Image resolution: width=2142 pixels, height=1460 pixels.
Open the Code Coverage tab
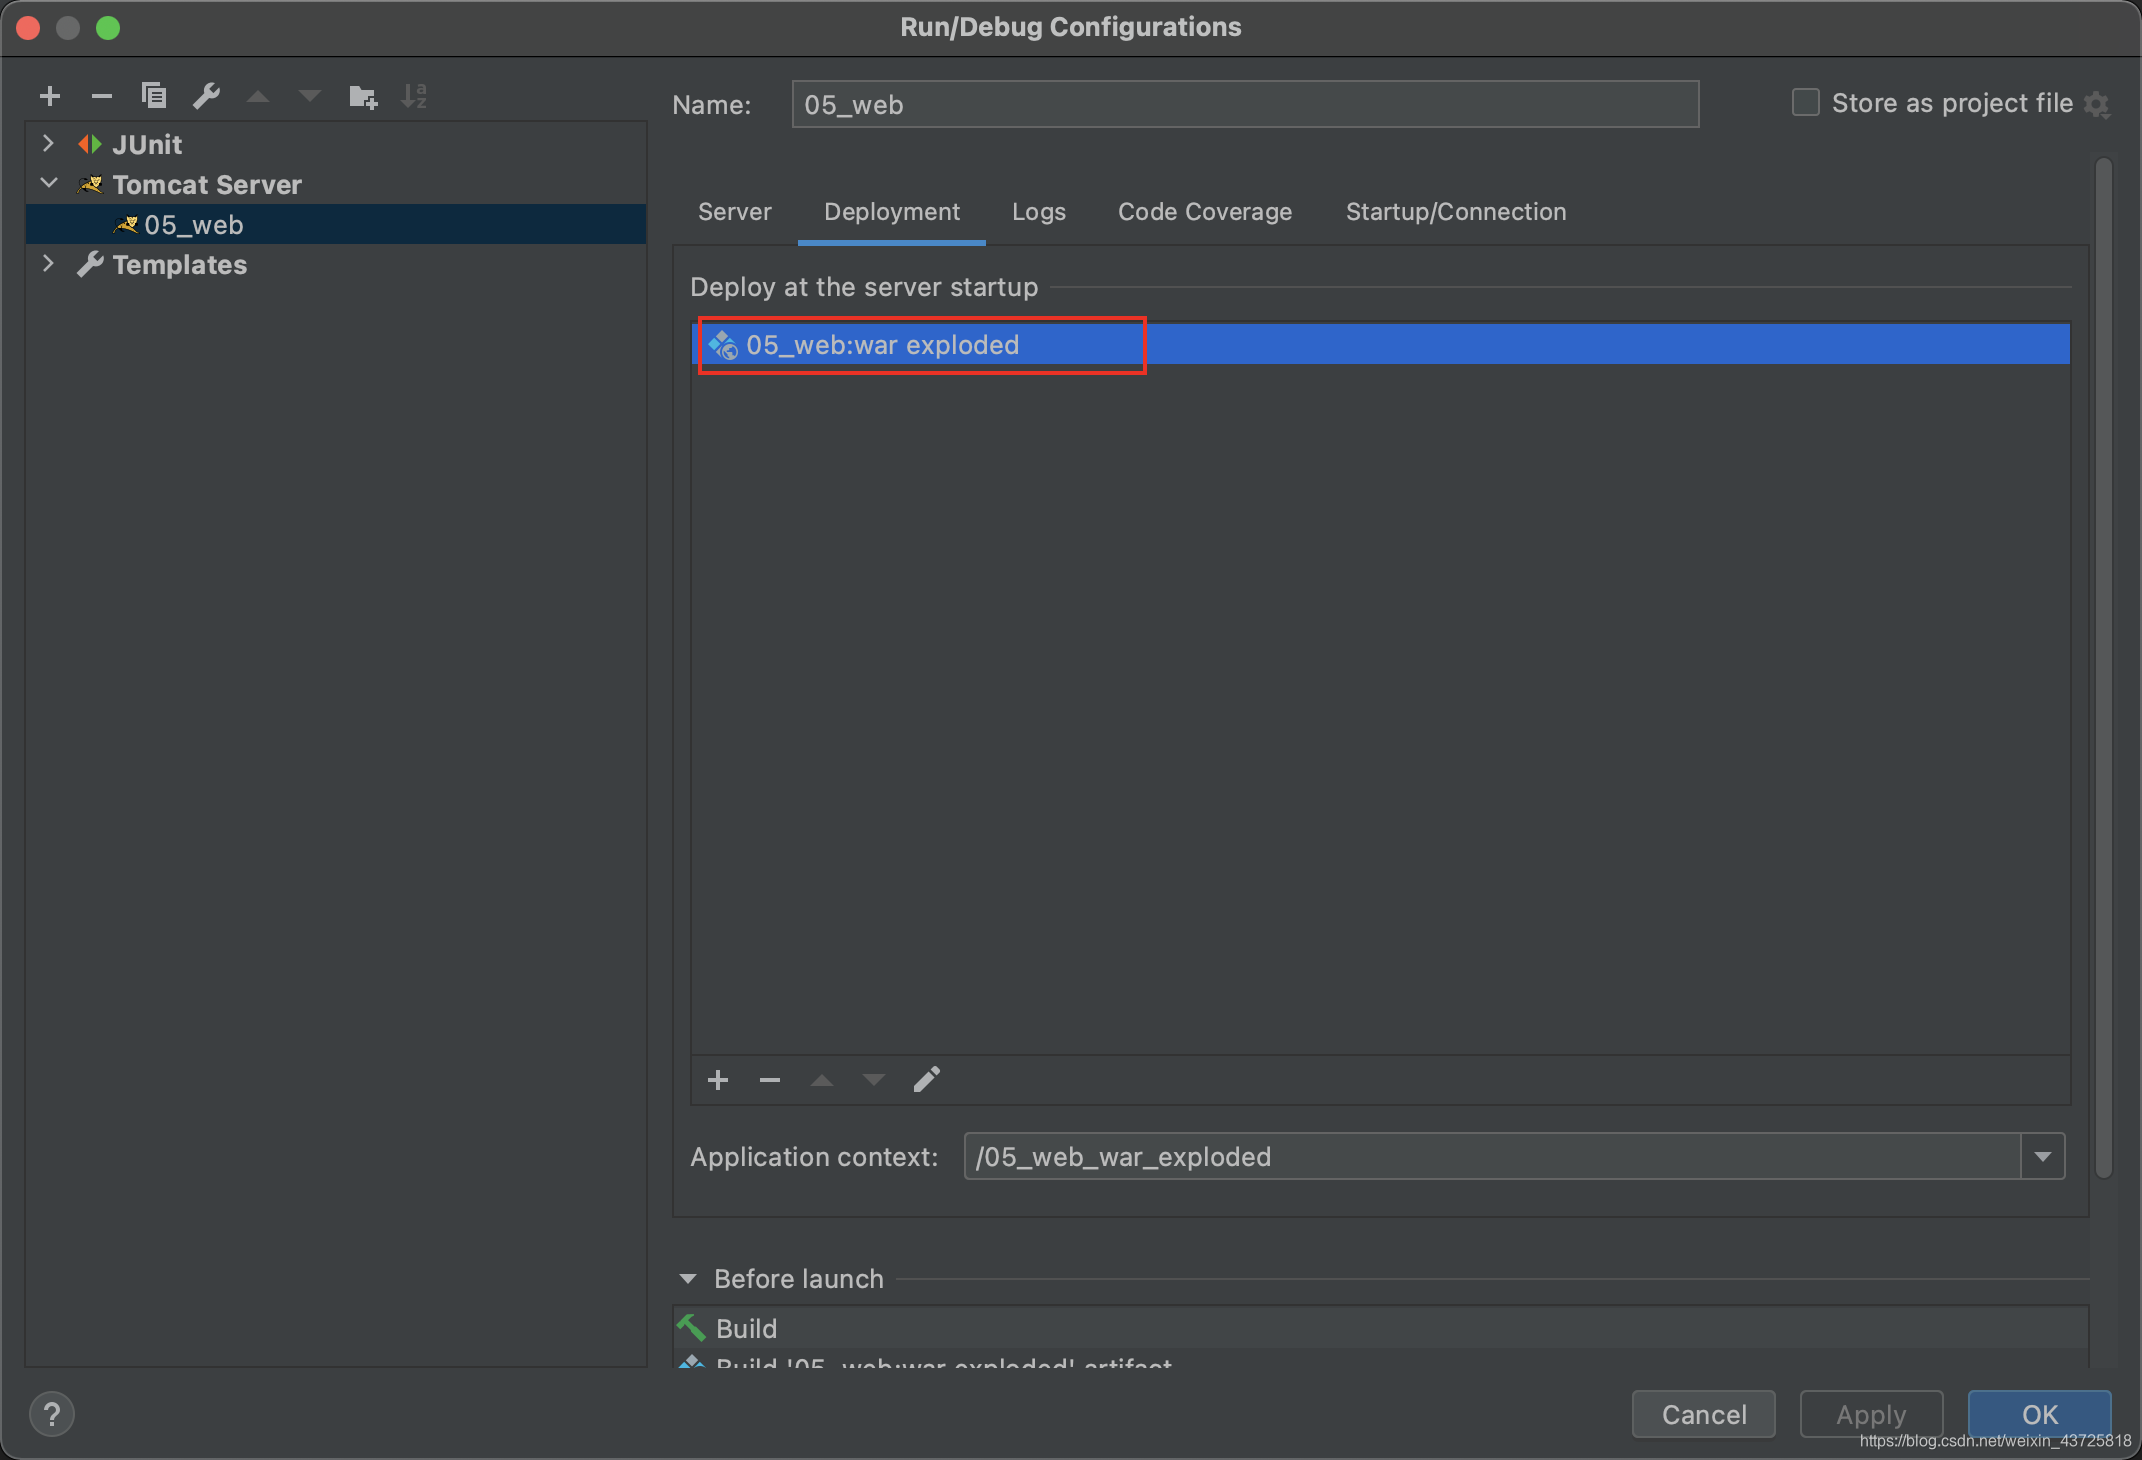pyautogui.click(x=1205, y=212)
